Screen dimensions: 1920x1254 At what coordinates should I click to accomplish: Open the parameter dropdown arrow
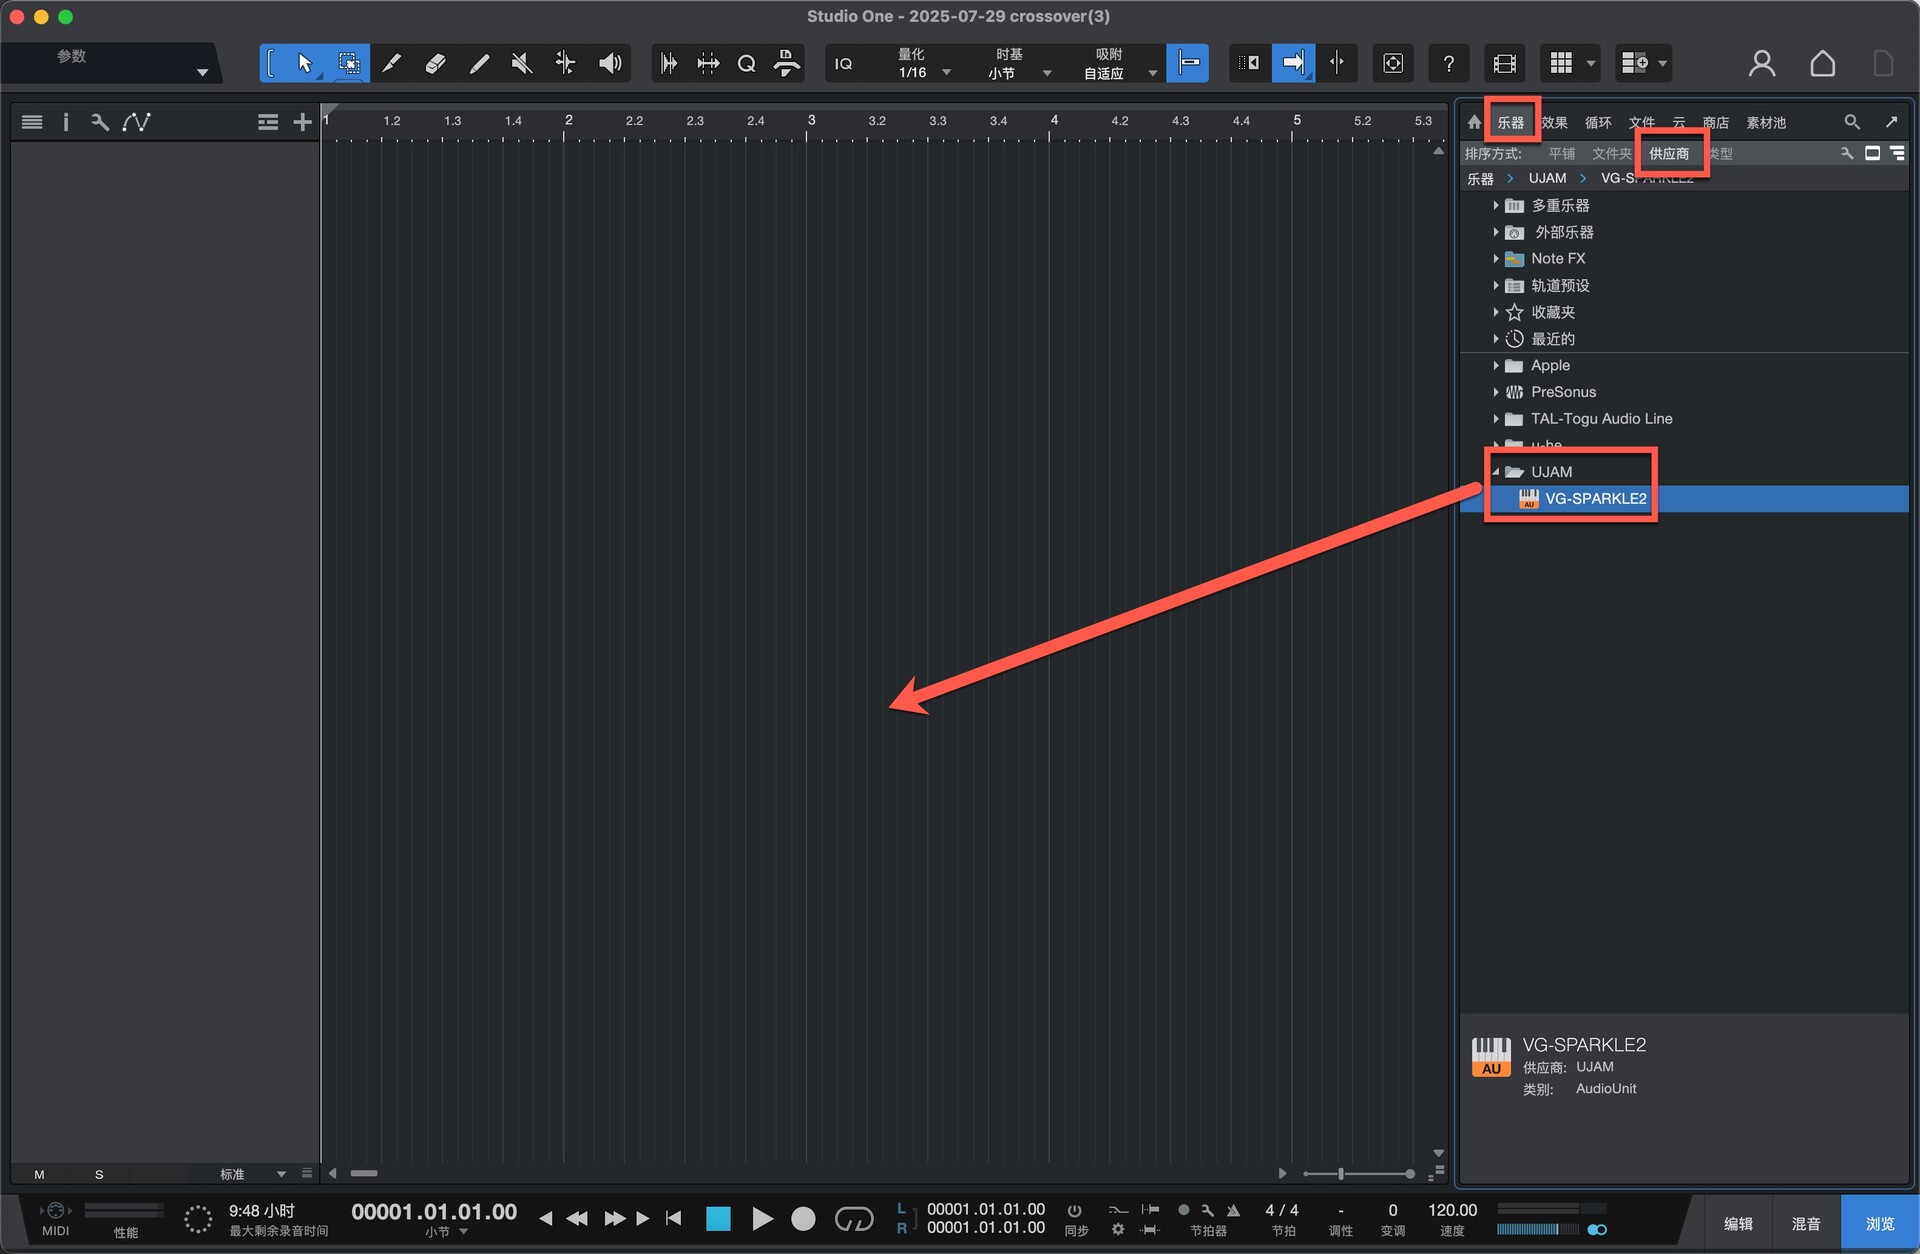[202, 72]
